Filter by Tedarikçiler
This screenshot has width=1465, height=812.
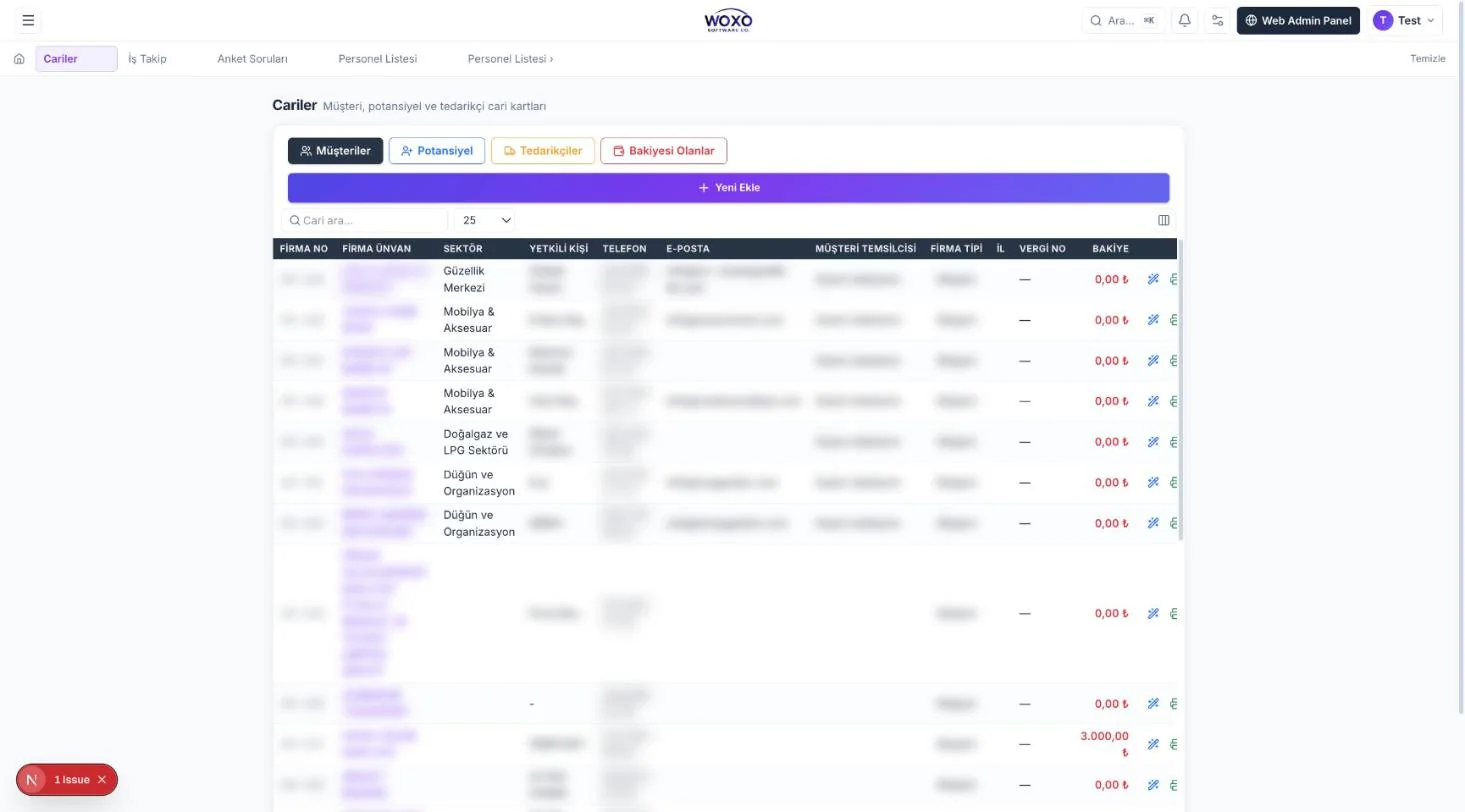(543, 151)
